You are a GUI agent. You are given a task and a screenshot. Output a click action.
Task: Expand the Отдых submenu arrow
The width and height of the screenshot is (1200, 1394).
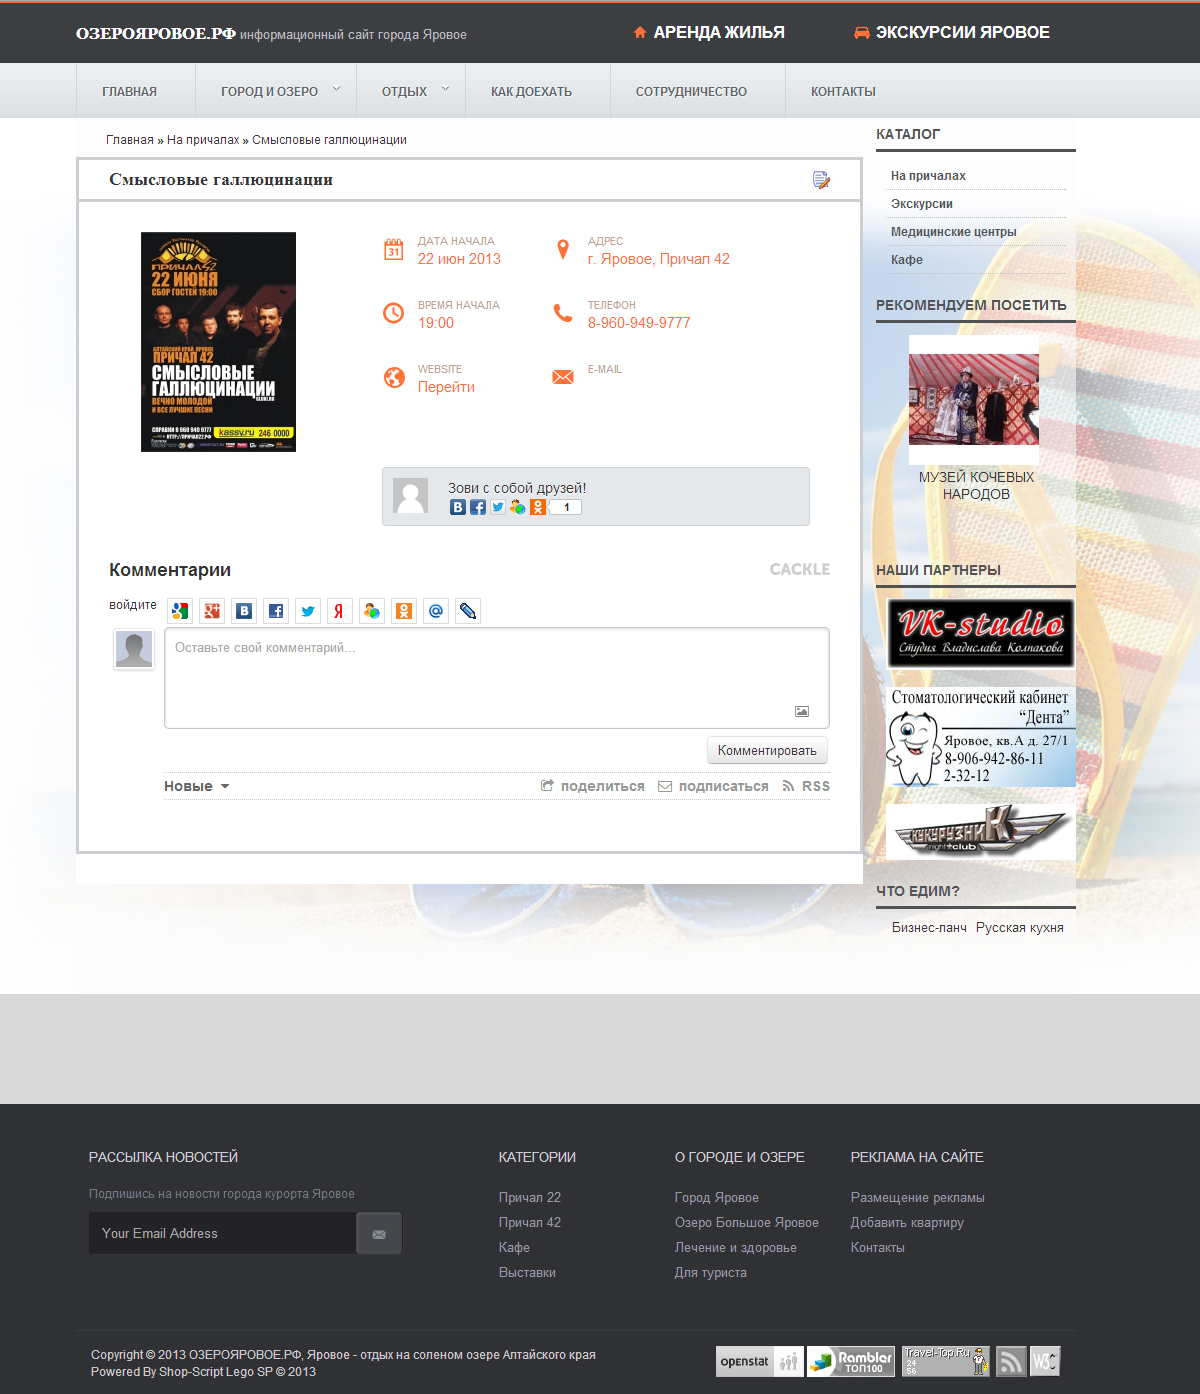[x=446, y=89]
